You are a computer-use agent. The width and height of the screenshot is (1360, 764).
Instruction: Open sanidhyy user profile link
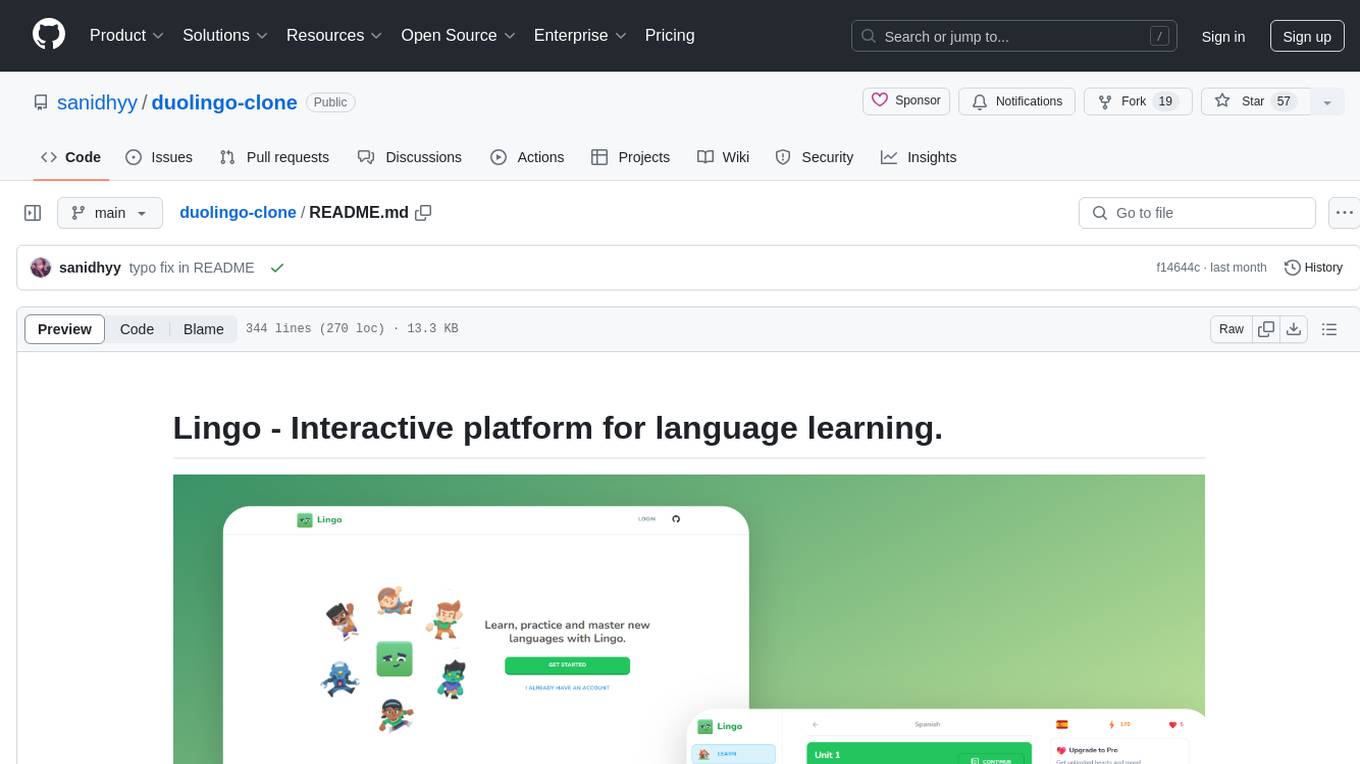pos(97,102)
